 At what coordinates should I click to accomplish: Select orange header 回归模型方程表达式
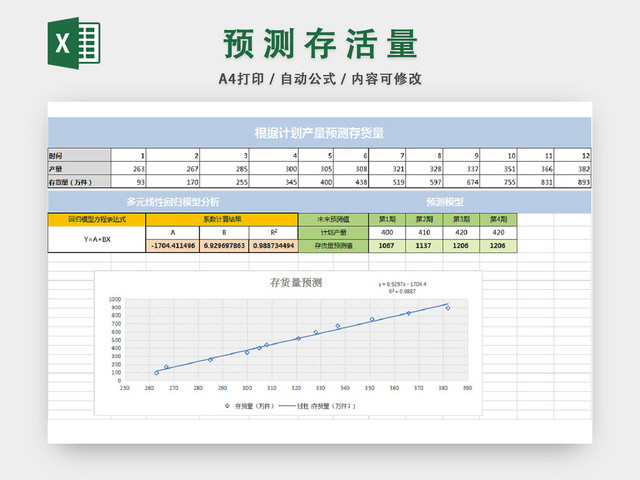click(97, 219)
